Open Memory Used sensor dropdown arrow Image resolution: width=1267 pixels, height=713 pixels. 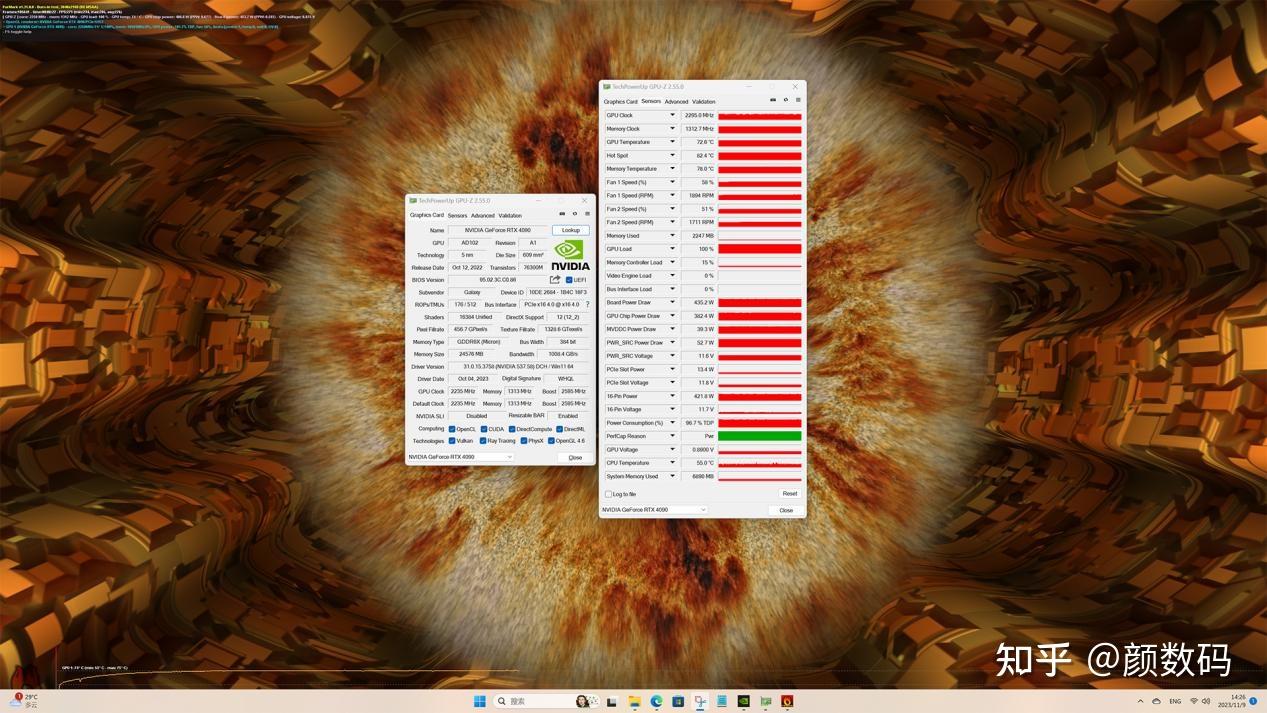click(672, 236)
